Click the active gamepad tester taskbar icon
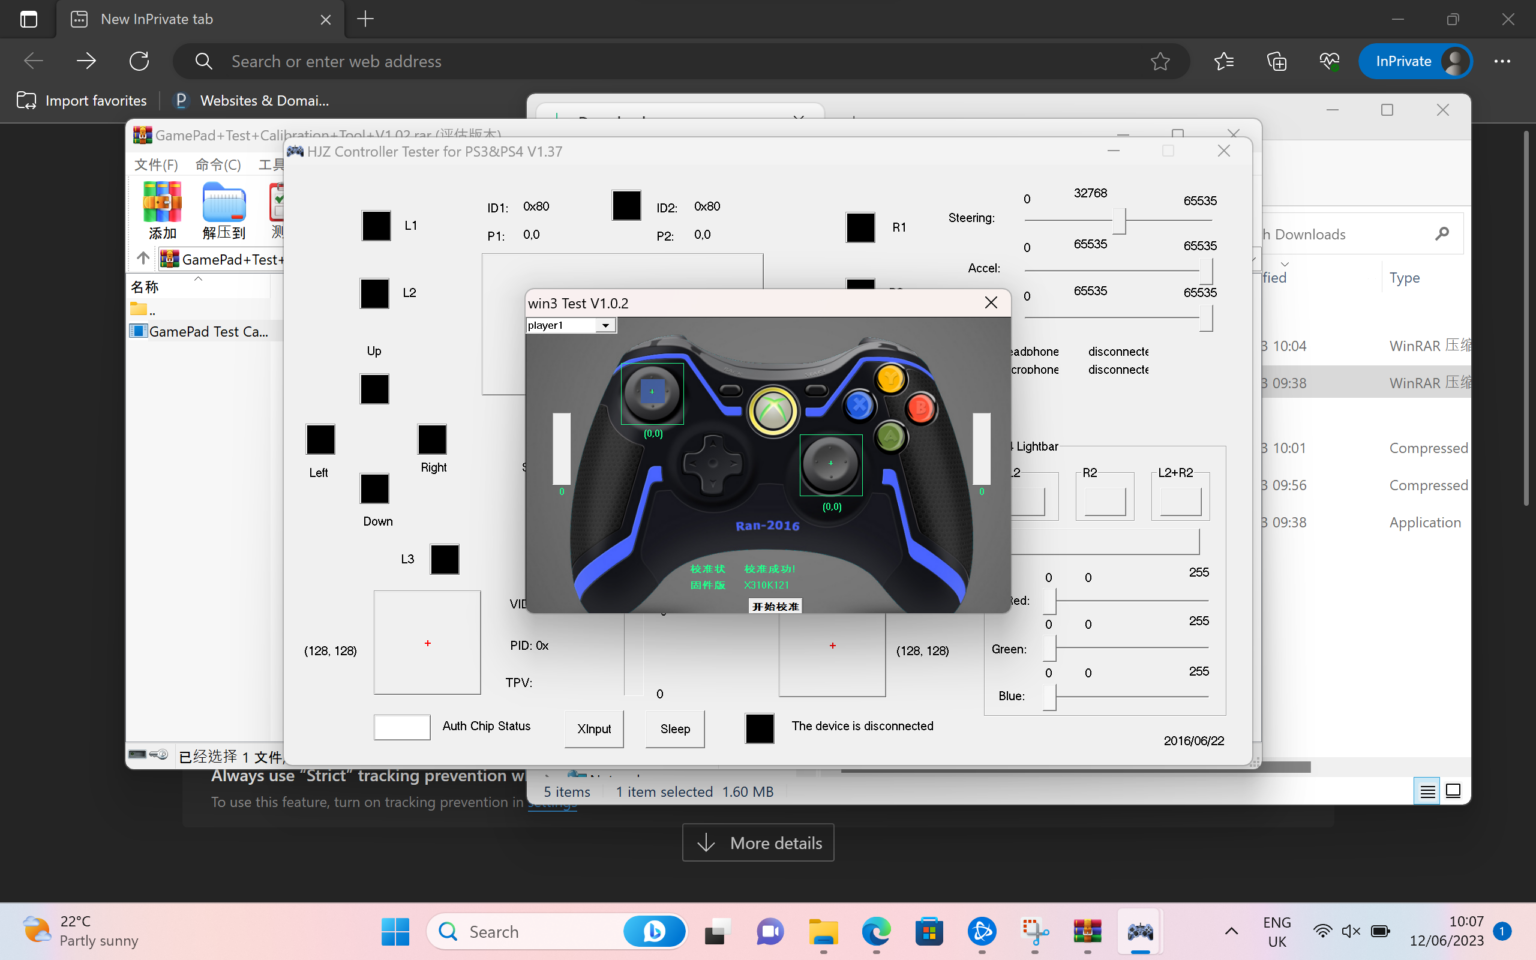Viewport: 1536px width, 960px height. (x=1140, y=931)
